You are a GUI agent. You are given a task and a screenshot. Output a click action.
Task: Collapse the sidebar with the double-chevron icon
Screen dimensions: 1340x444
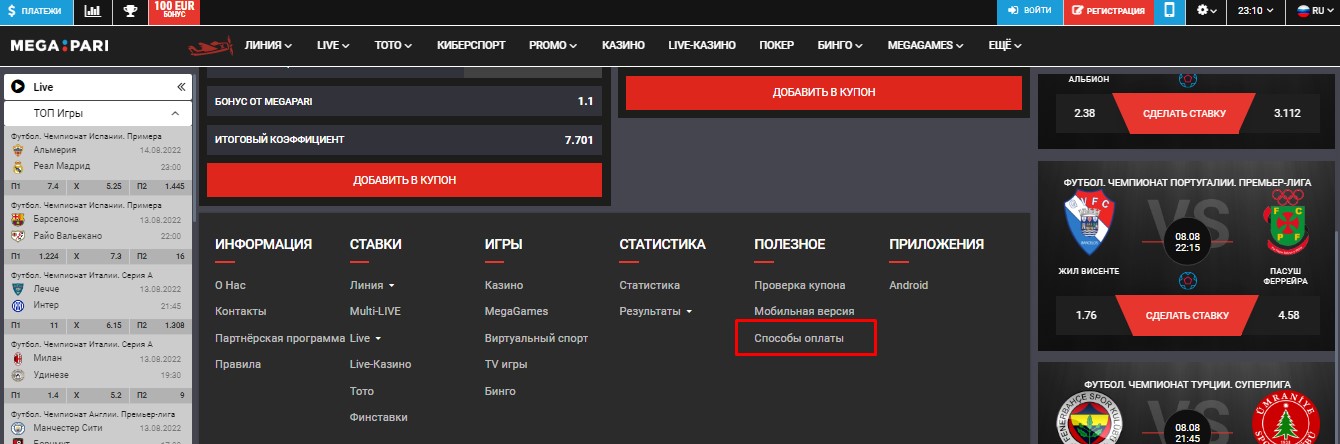tap(181, 87)
